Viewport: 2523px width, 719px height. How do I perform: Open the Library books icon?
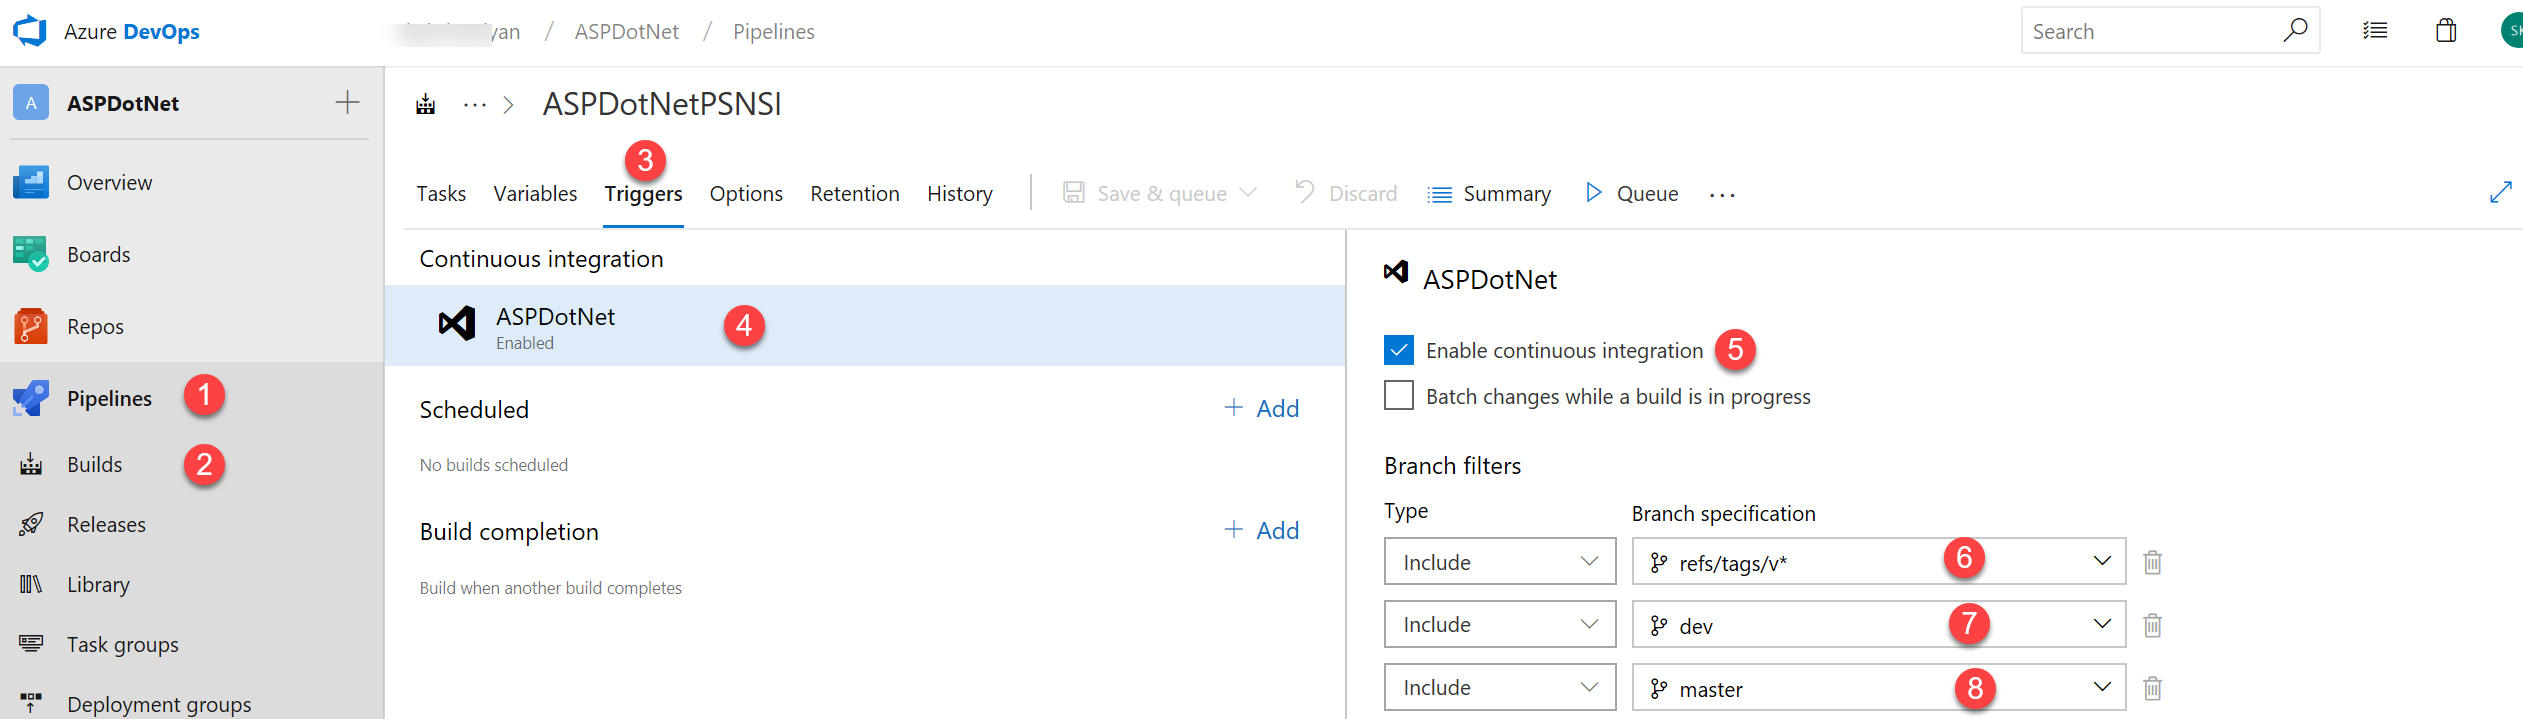[31, 584]
